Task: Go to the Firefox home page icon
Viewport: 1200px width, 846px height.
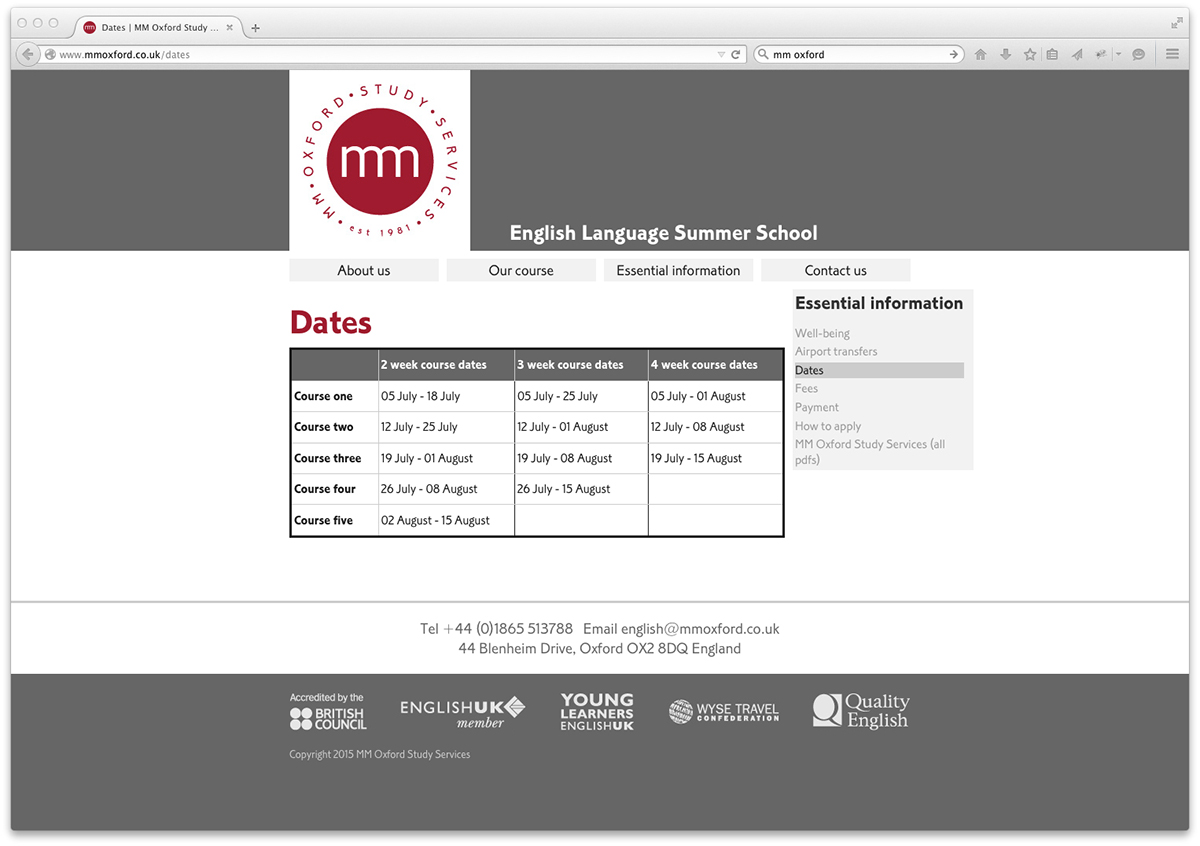Action: 981,55
